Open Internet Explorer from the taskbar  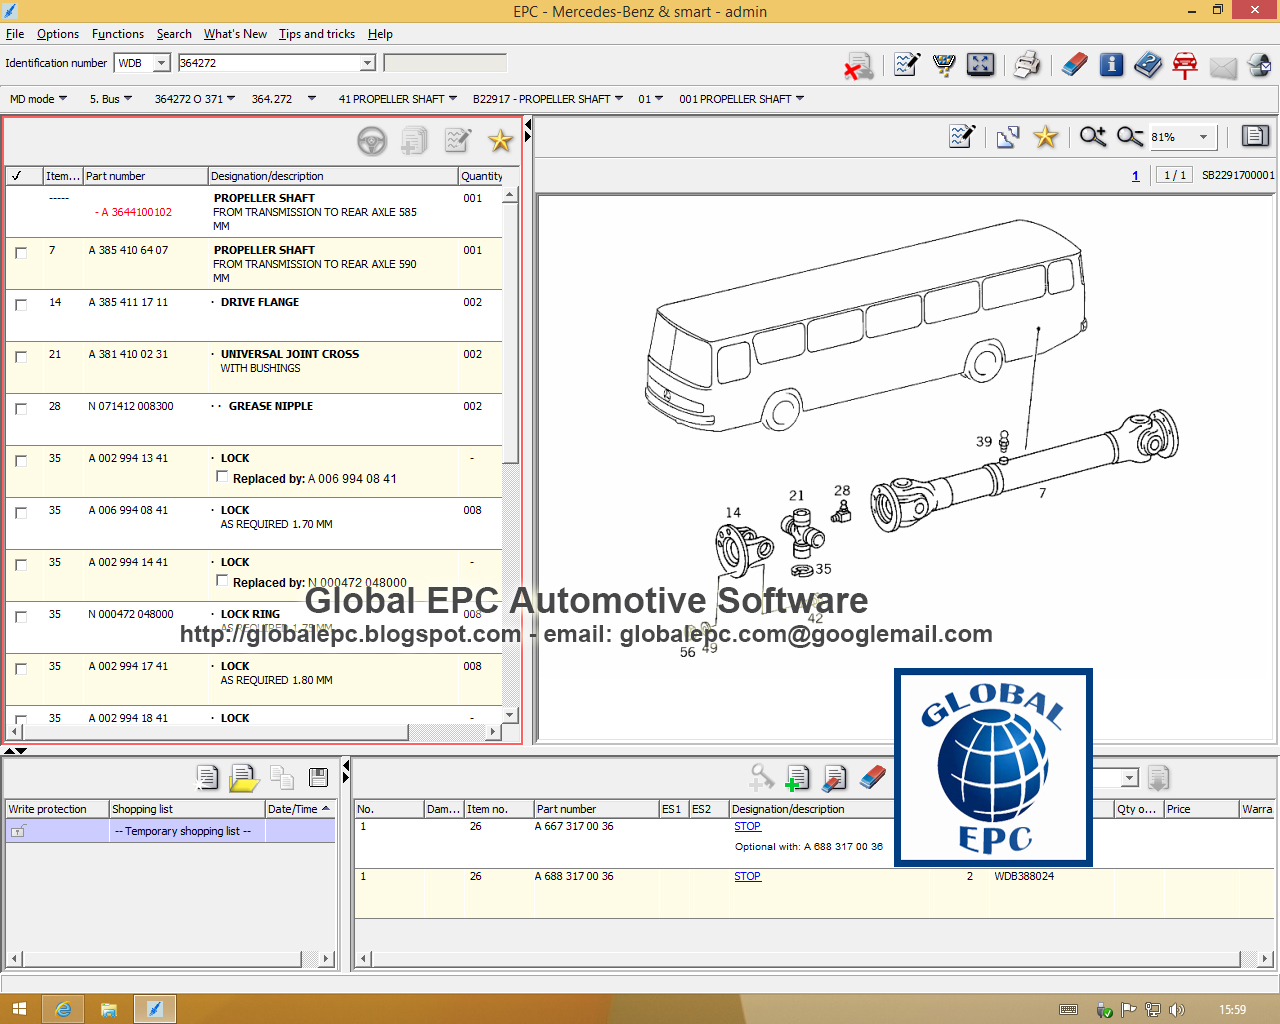click(63, 1009)
